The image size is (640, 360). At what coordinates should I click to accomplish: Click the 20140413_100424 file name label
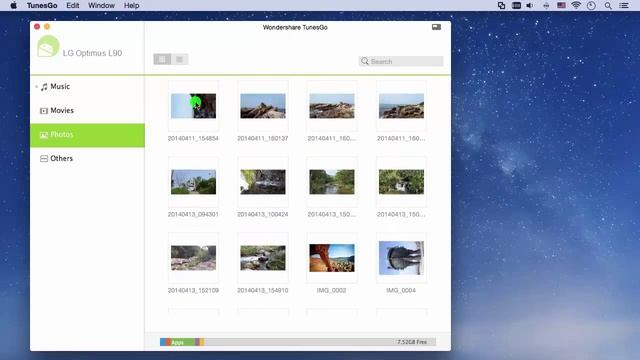coord(262,214)
